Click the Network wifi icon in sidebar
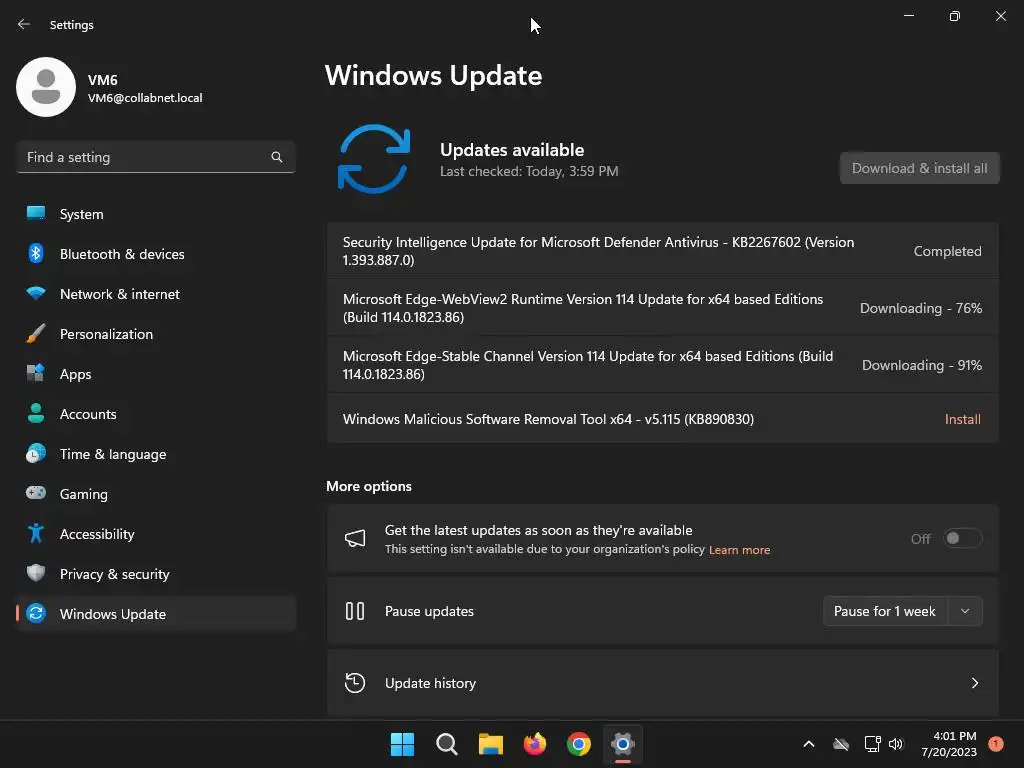Screen dimensions: 1024x768 [x=36, y=293]
